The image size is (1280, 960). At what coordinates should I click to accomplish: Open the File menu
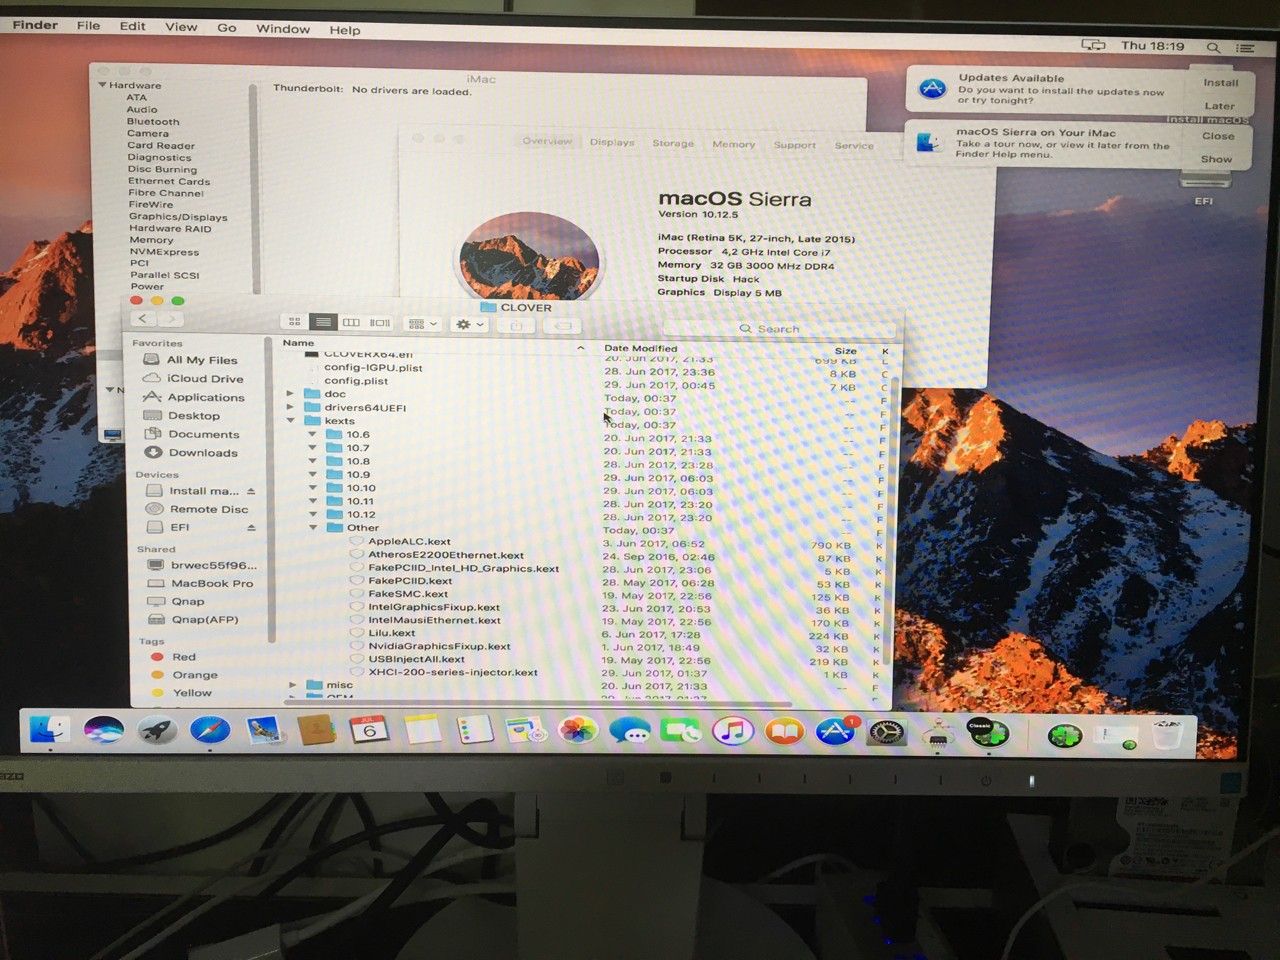point(88,26)
